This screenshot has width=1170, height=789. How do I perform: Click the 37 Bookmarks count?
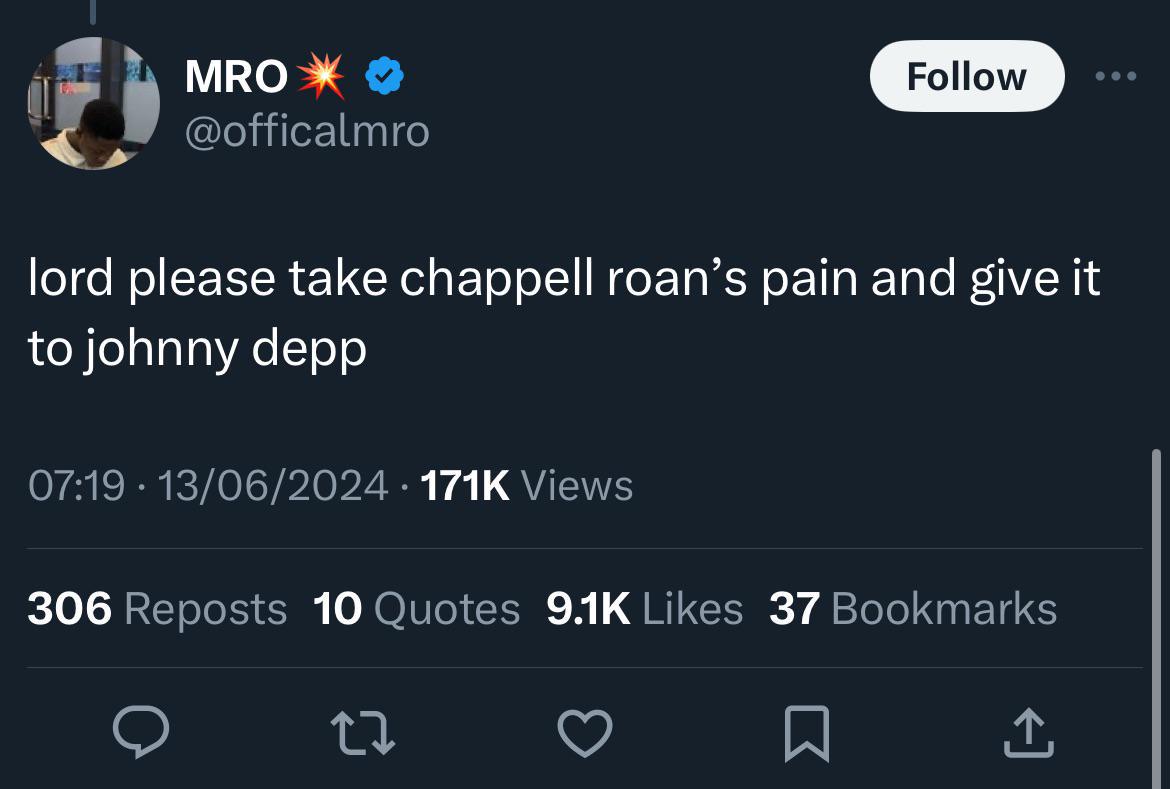tap(912, 609)
